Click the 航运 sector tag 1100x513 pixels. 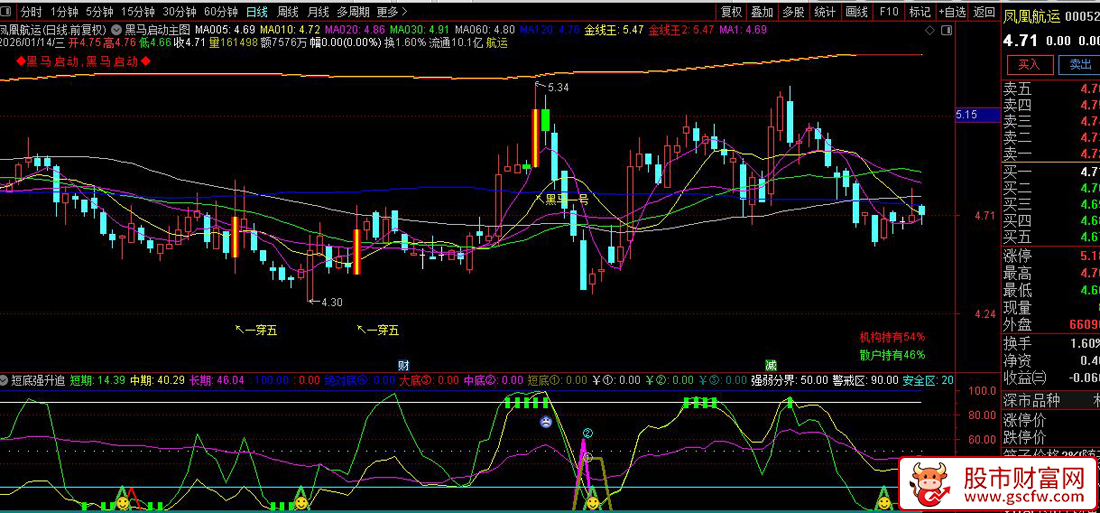pyautogui.click(x=497, y=43)
